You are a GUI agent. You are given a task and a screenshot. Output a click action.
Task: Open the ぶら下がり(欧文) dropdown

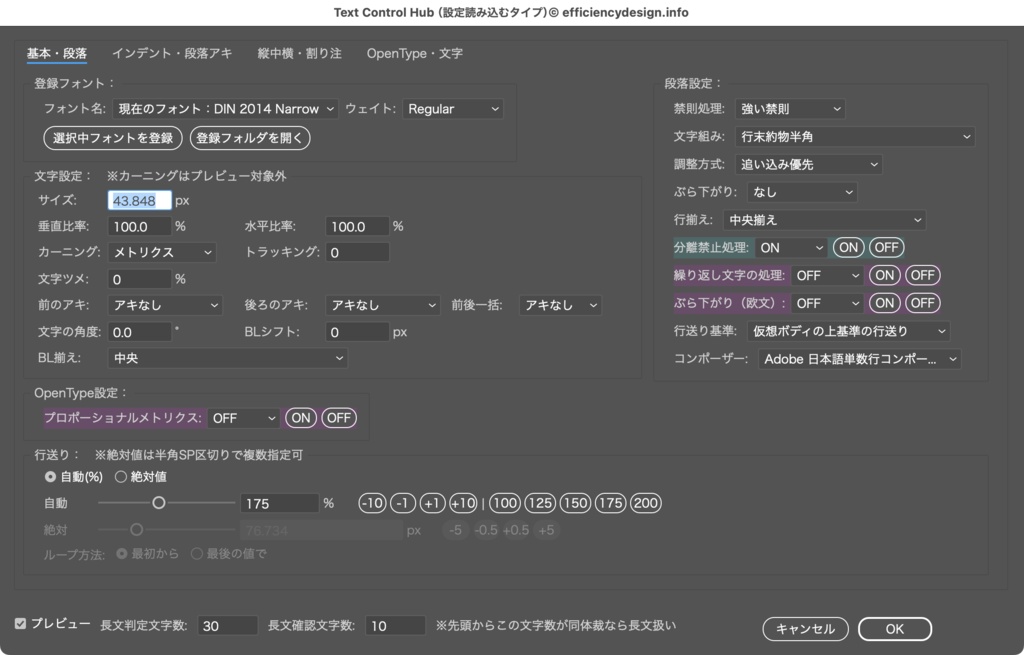[x=827, y=304]
